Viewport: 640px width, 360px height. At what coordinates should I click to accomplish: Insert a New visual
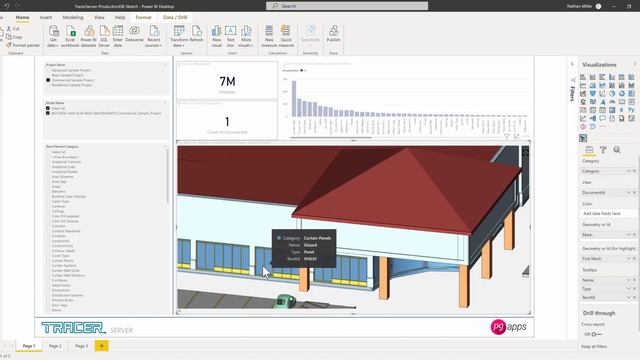pyautogui.click(x=216, y=36)
